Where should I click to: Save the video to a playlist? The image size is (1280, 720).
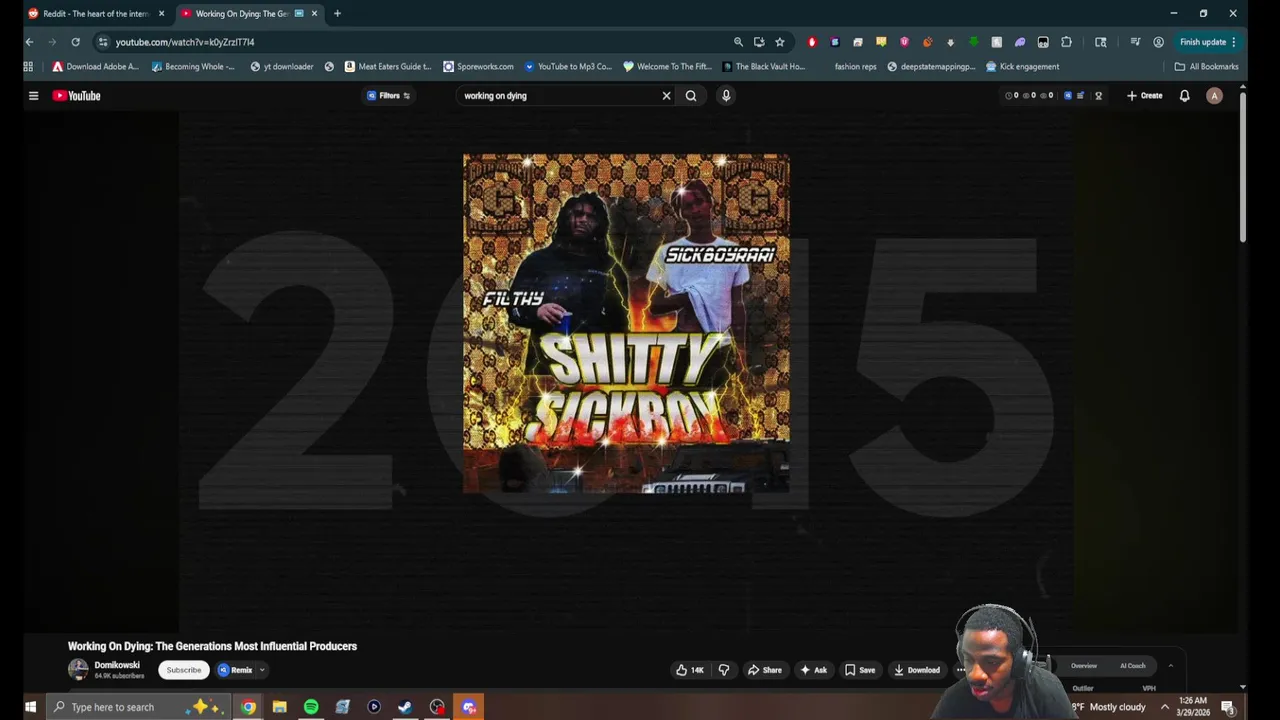(860, 670)
